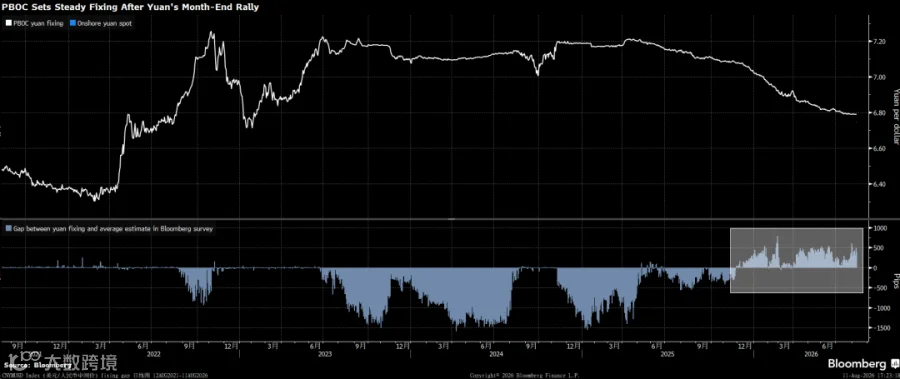The image size is (900, 379).
Task: Select the highlighted shaded region in lower panel
Action: tap(797, 260)
